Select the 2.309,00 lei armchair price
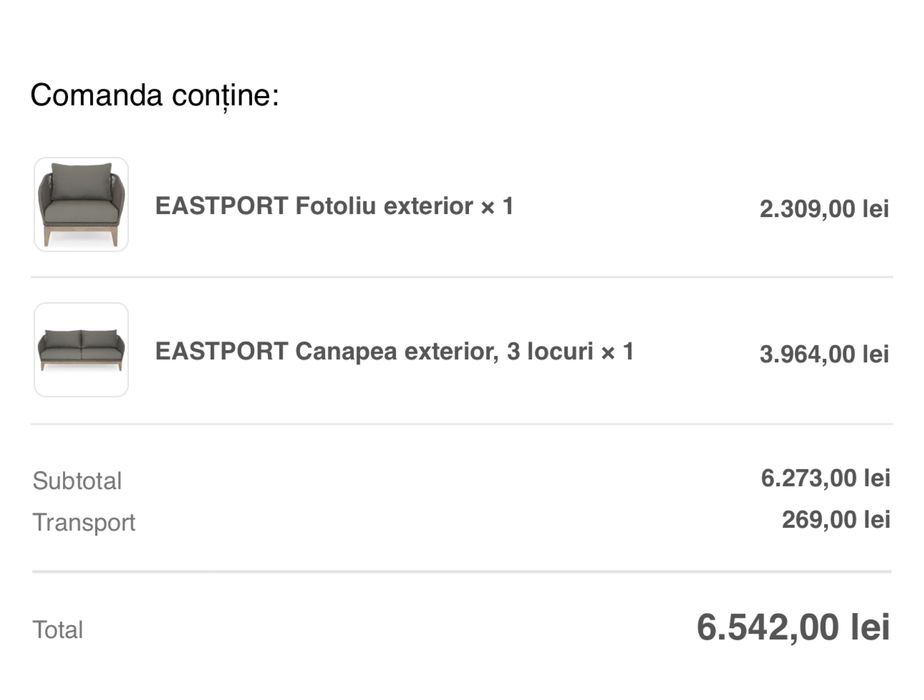 click(824, 209)
